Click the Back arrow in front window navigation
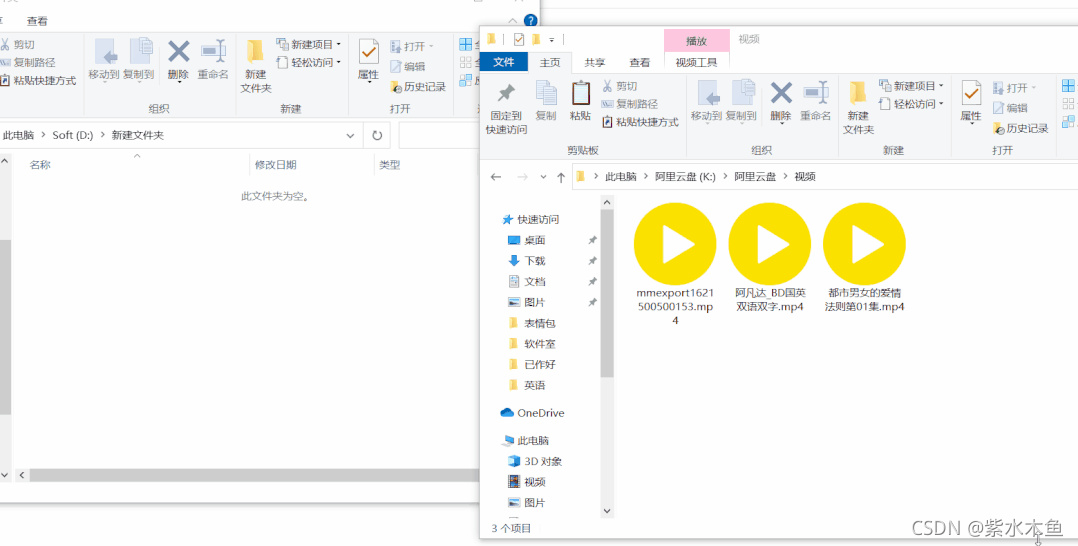 pyautogui.click(x=496, y=177)
